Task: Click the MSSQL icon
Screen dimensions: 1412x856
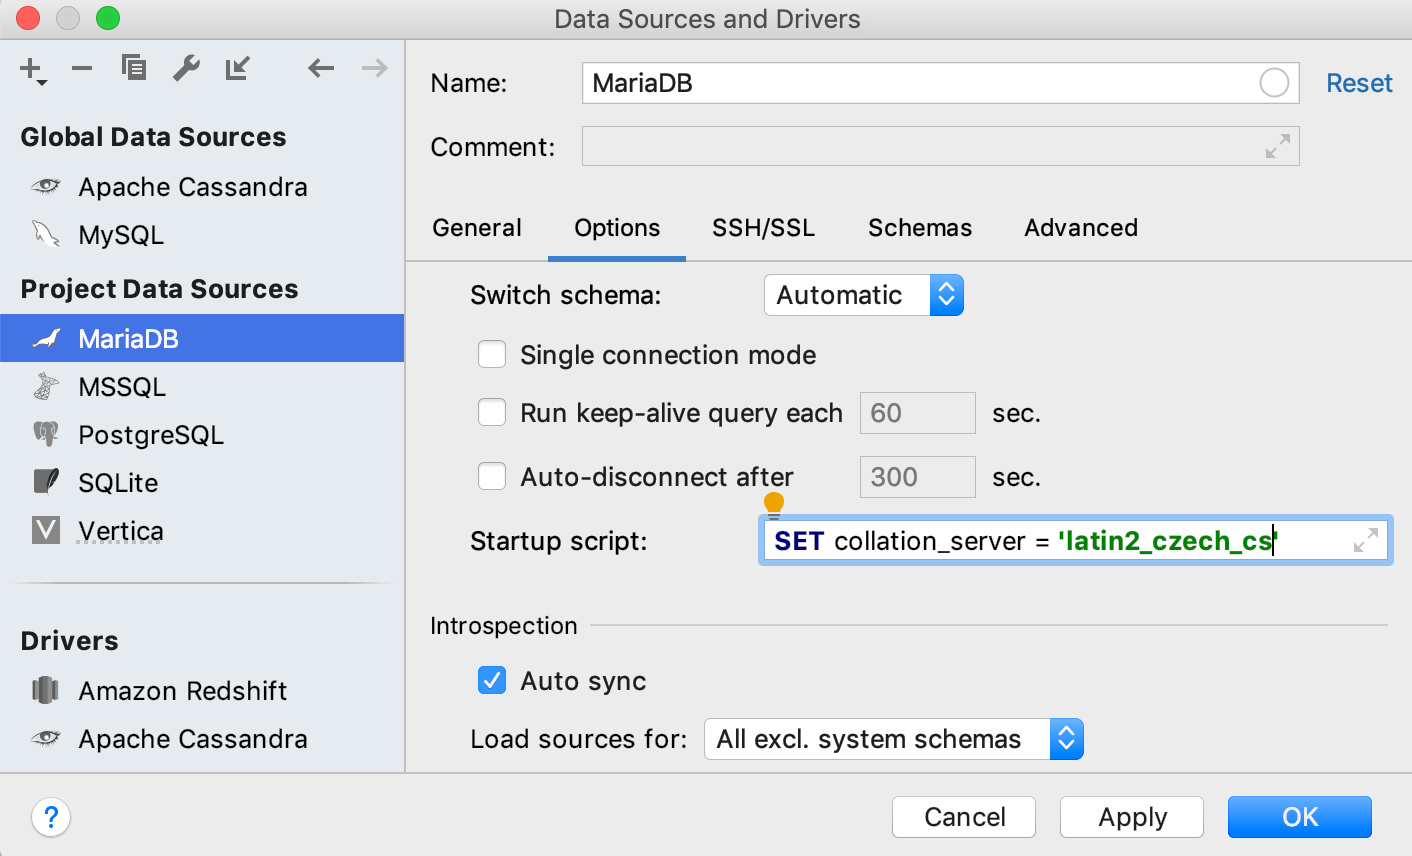Action: 46,386
